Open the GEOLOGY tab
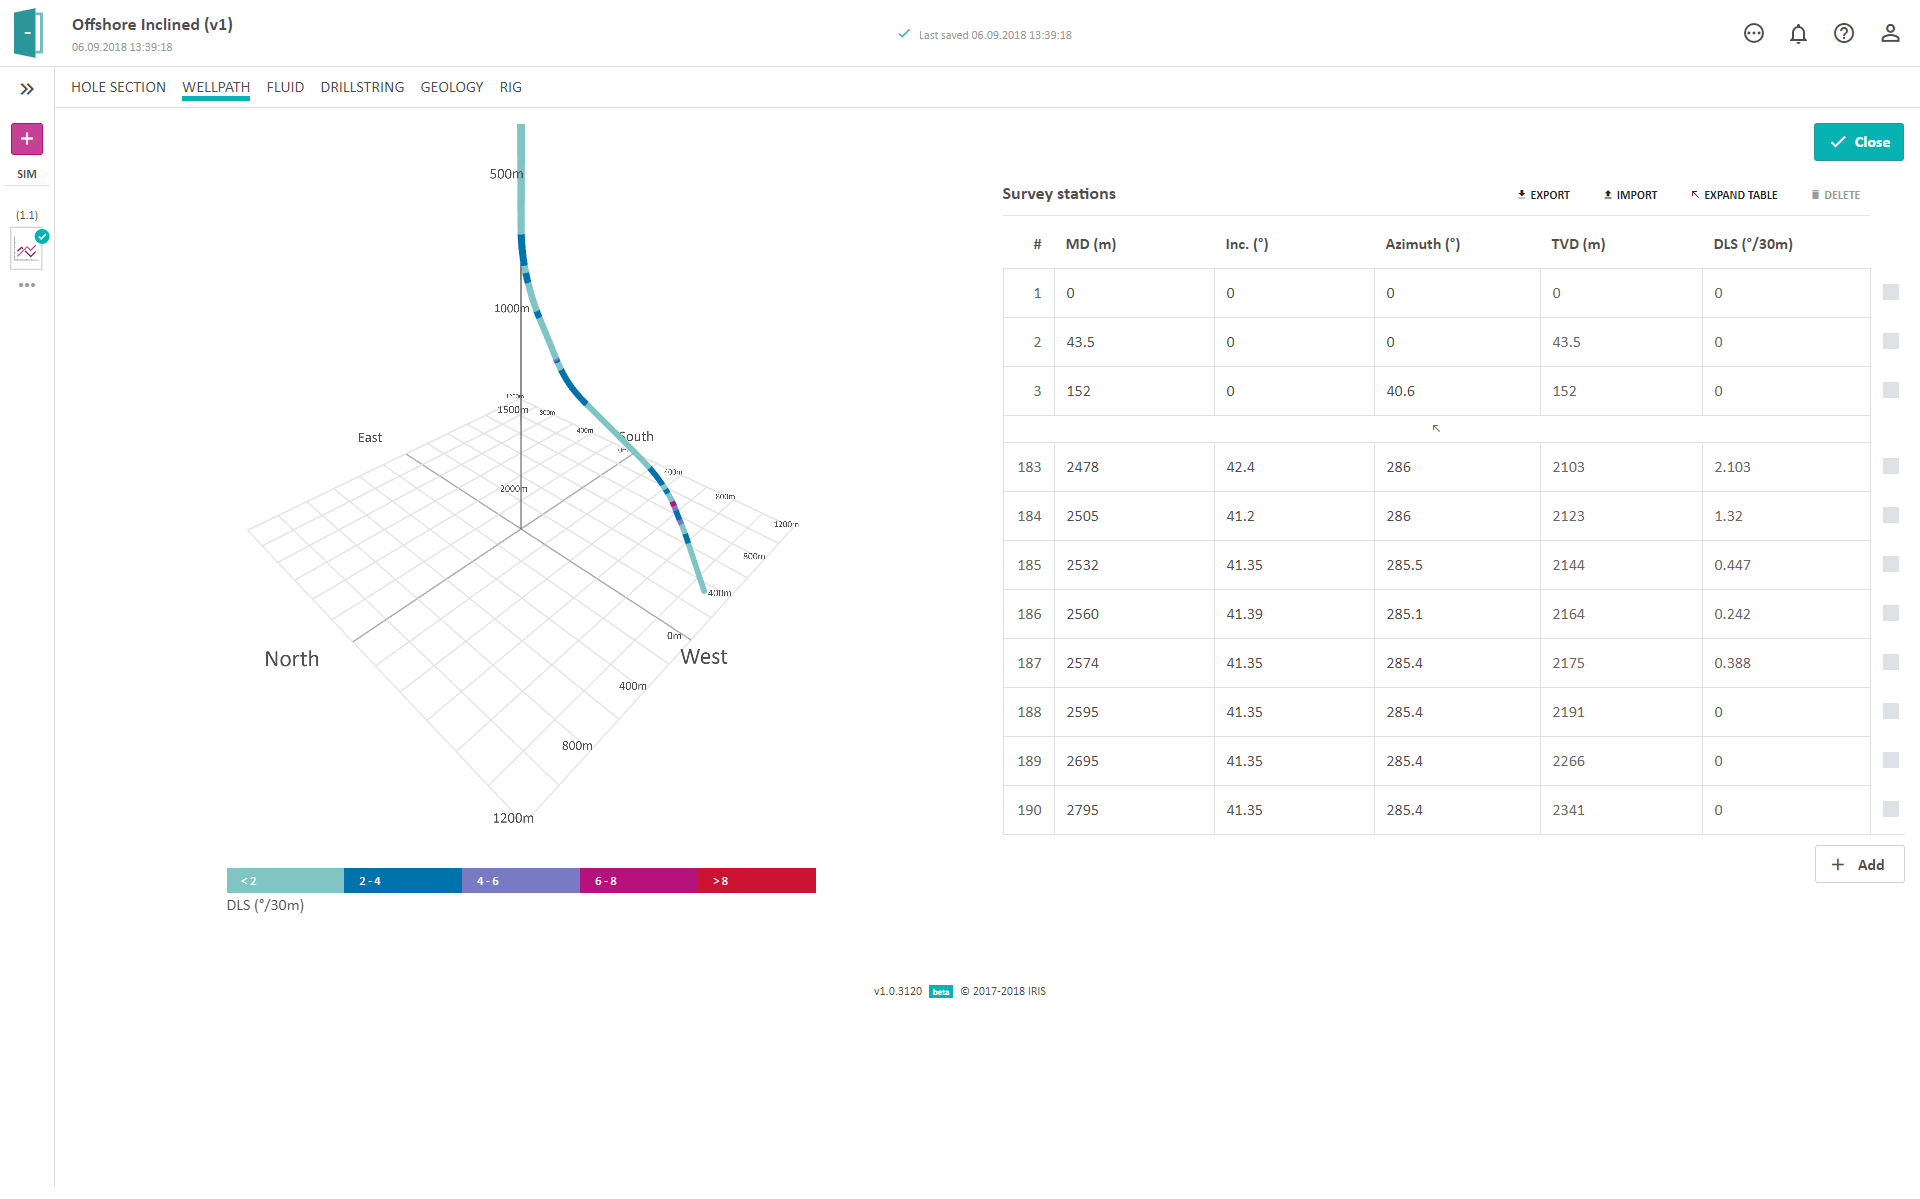 451,87
